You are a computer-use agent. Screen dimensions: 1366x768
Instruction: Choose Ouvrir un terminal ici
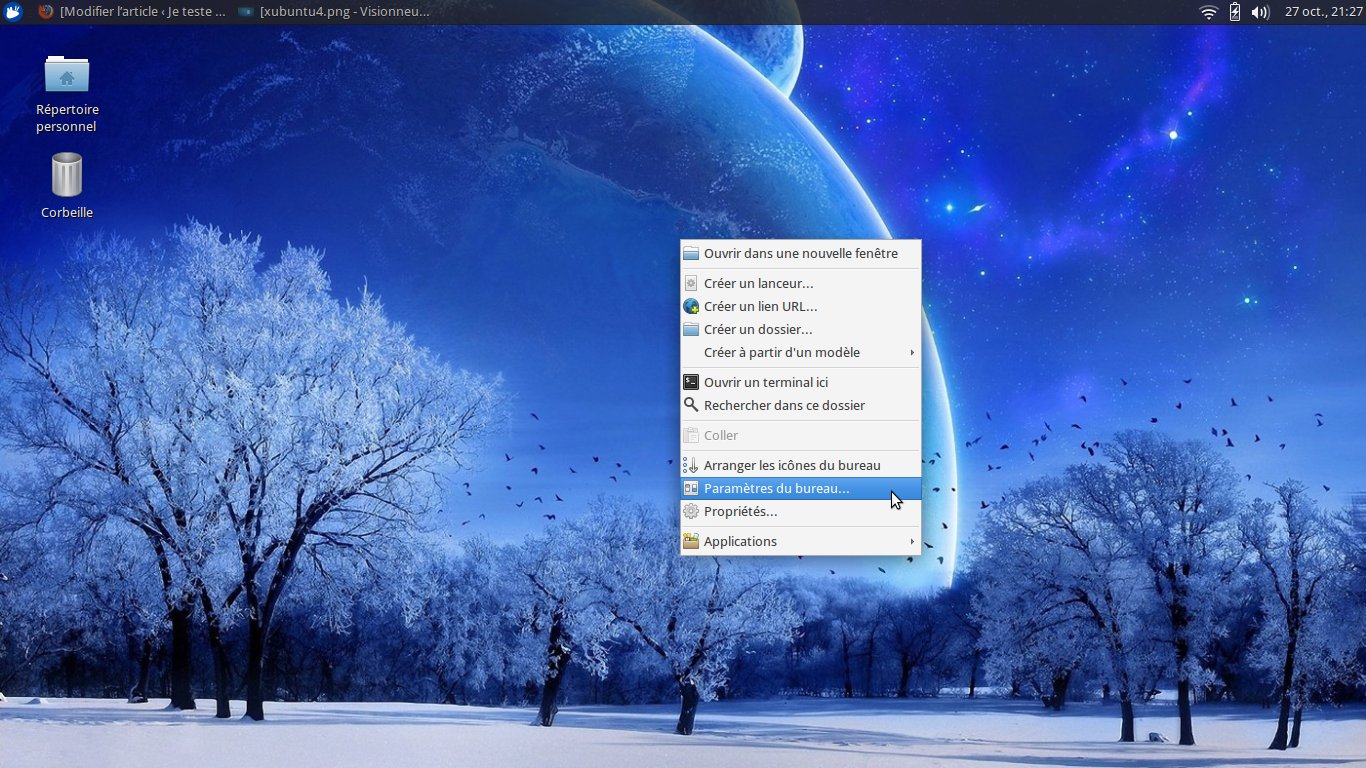point(800,382)
